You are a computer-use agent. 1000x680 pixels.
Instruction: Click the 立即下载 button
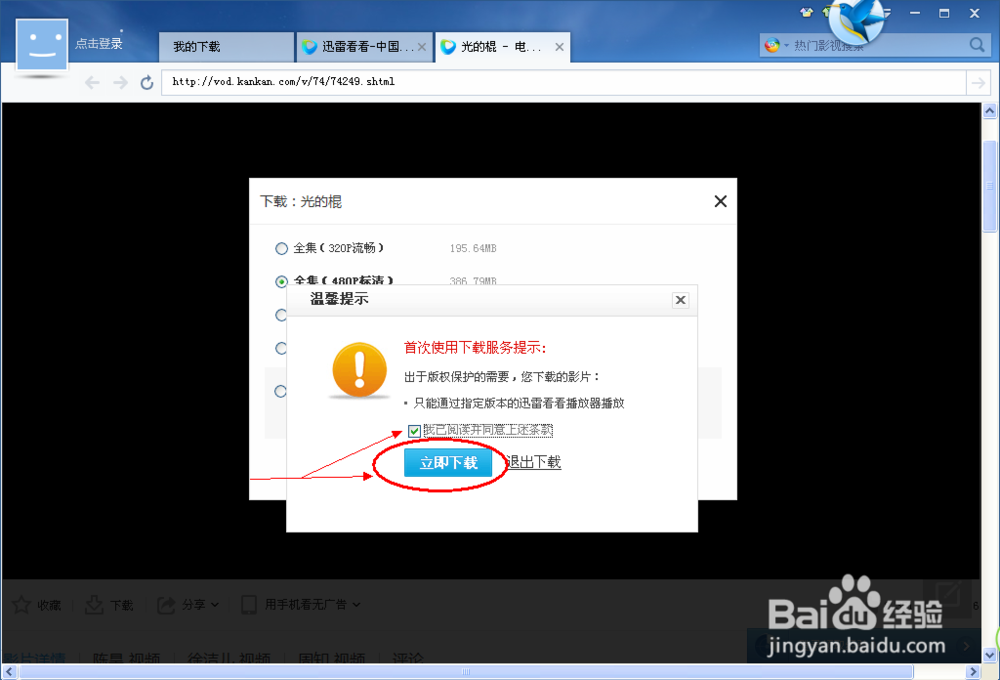(448, 463)
